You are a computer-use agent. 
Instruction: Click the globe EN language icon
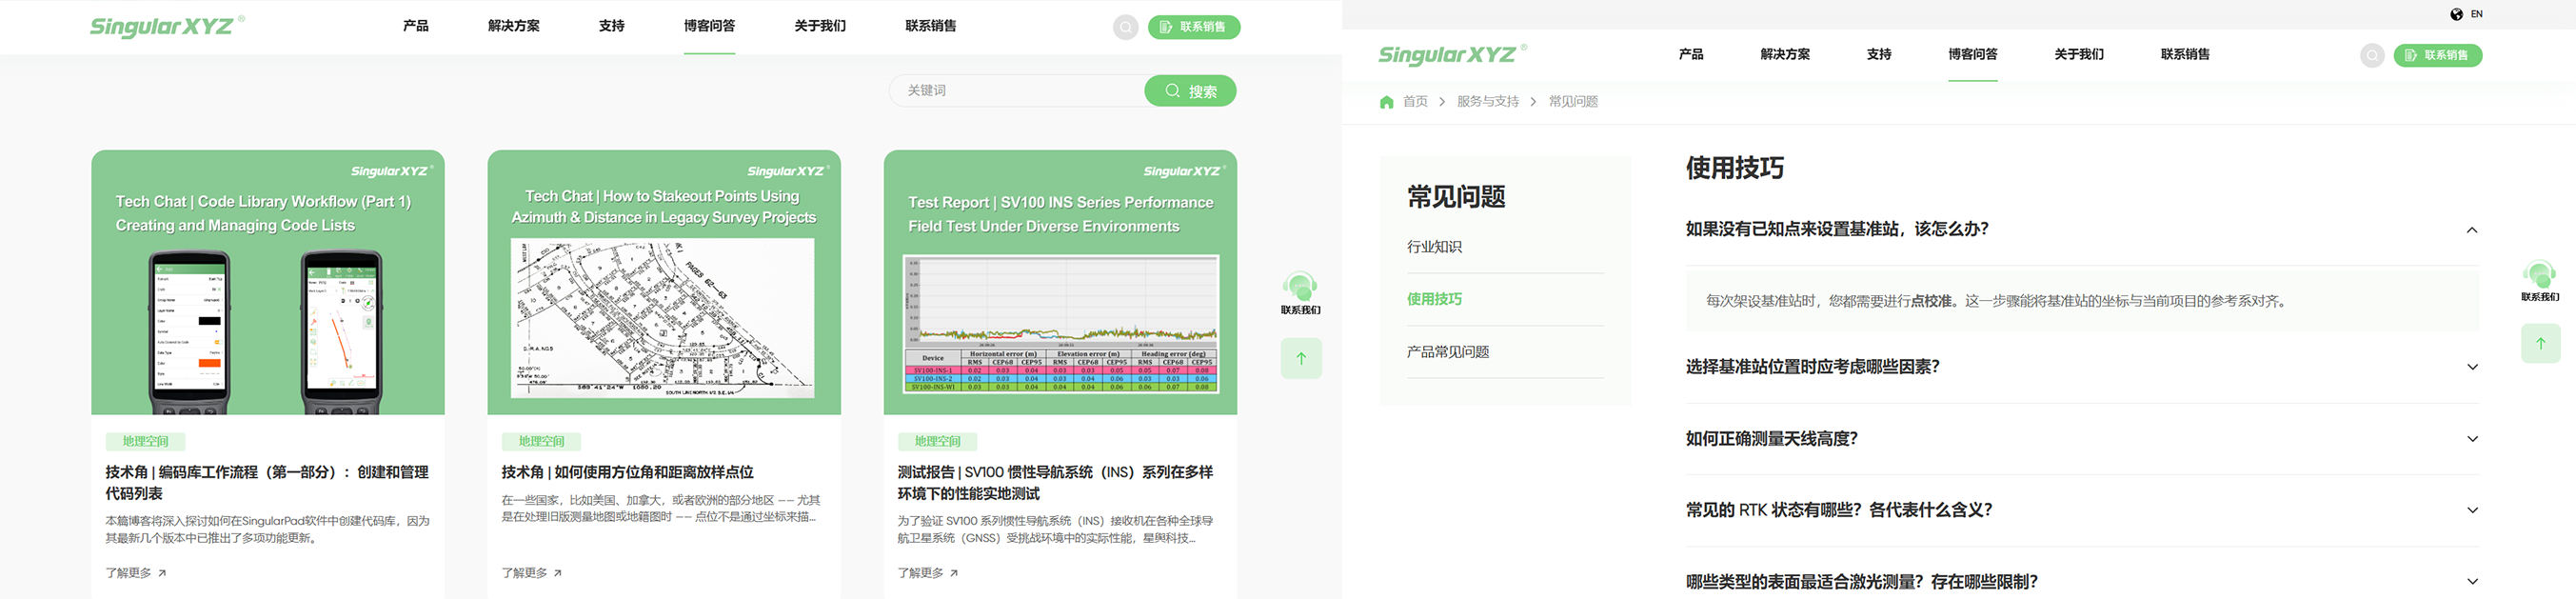click(x=2456, y=14)
